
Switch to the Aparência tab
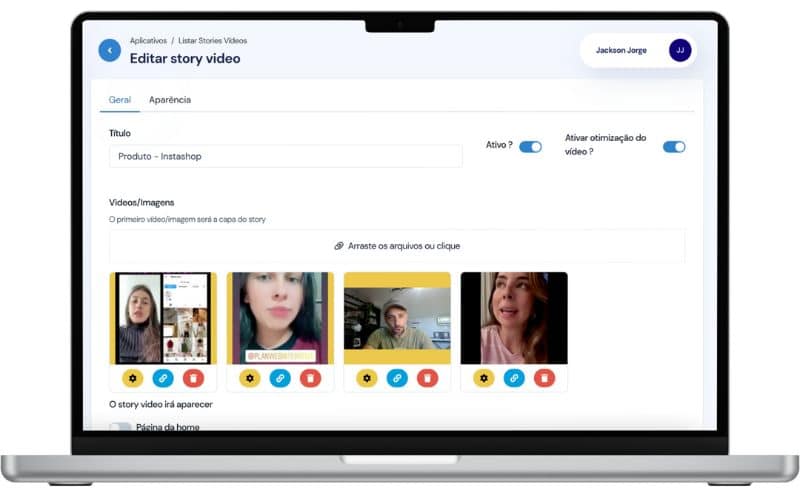tap(170, 99)
